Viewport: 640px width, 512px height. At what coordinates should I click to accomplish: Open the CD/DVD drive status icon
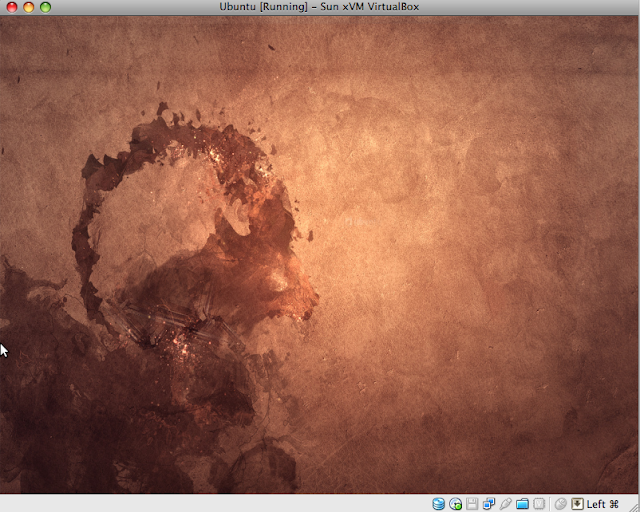(x=455, y=504)
